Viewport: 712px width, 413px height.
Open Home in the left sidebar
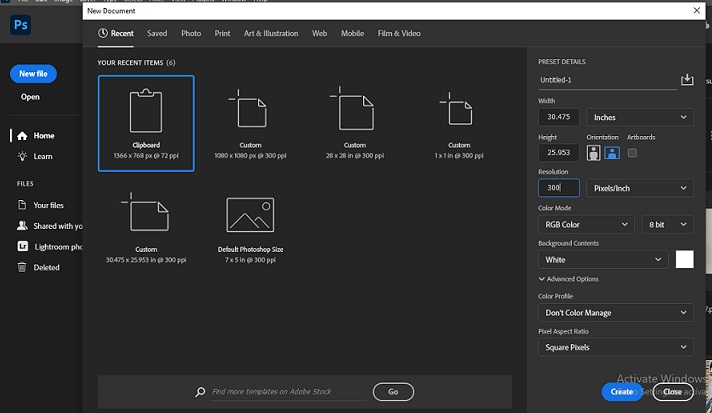43,136
